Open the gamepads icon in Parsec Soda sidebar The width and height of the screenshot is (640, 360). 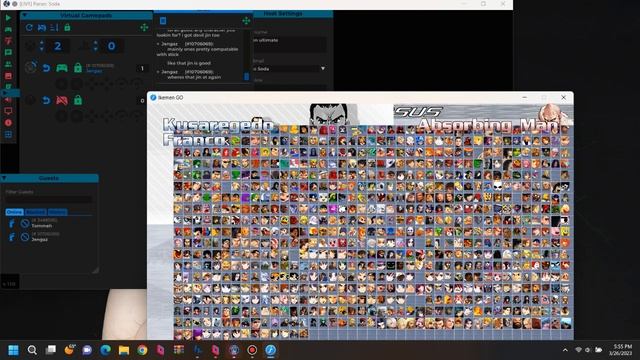pyautogui.click(x=8, y=29)
